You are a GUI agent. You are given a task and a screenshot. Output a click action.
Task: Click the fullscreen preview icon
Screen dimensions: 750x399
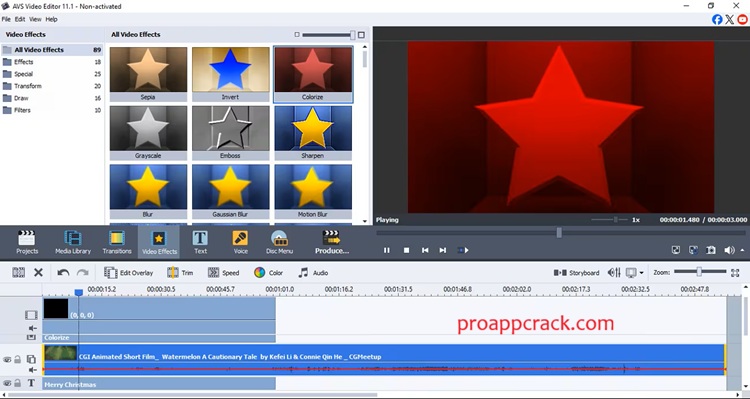pos(676,250)
